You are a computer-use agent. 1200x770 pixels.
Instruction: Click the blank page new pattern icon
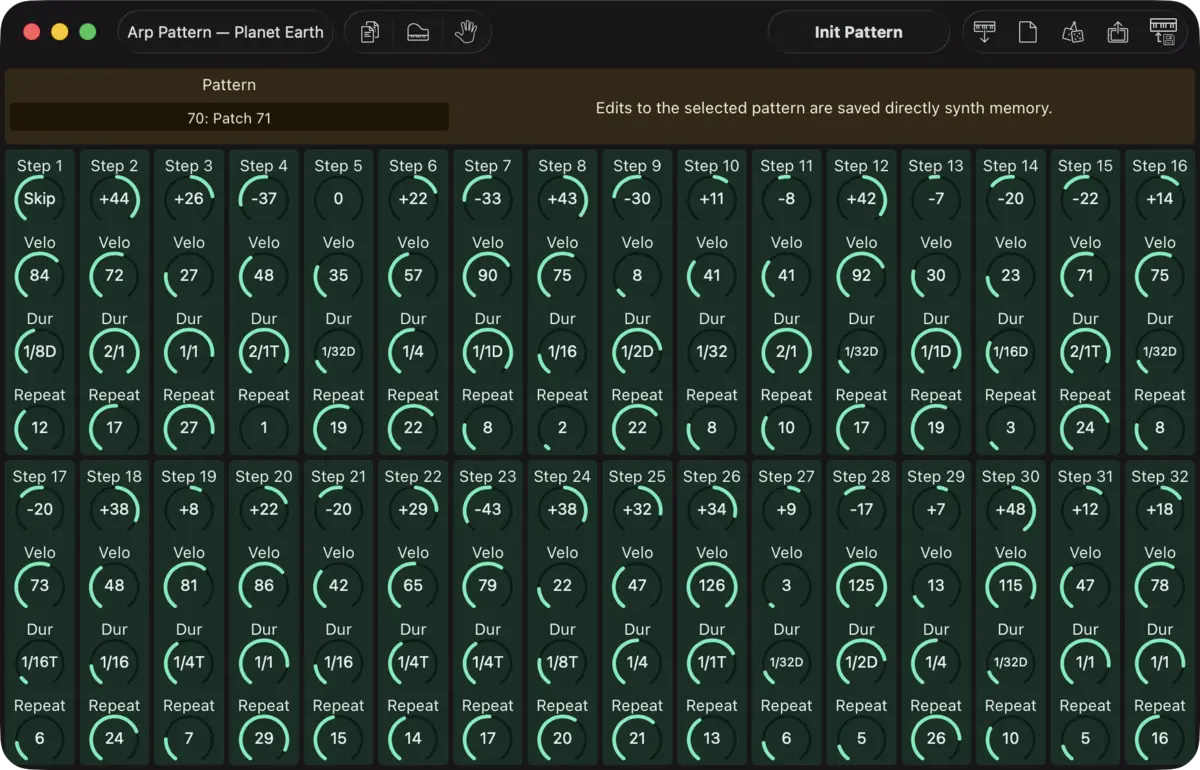tap(1027, 32)
